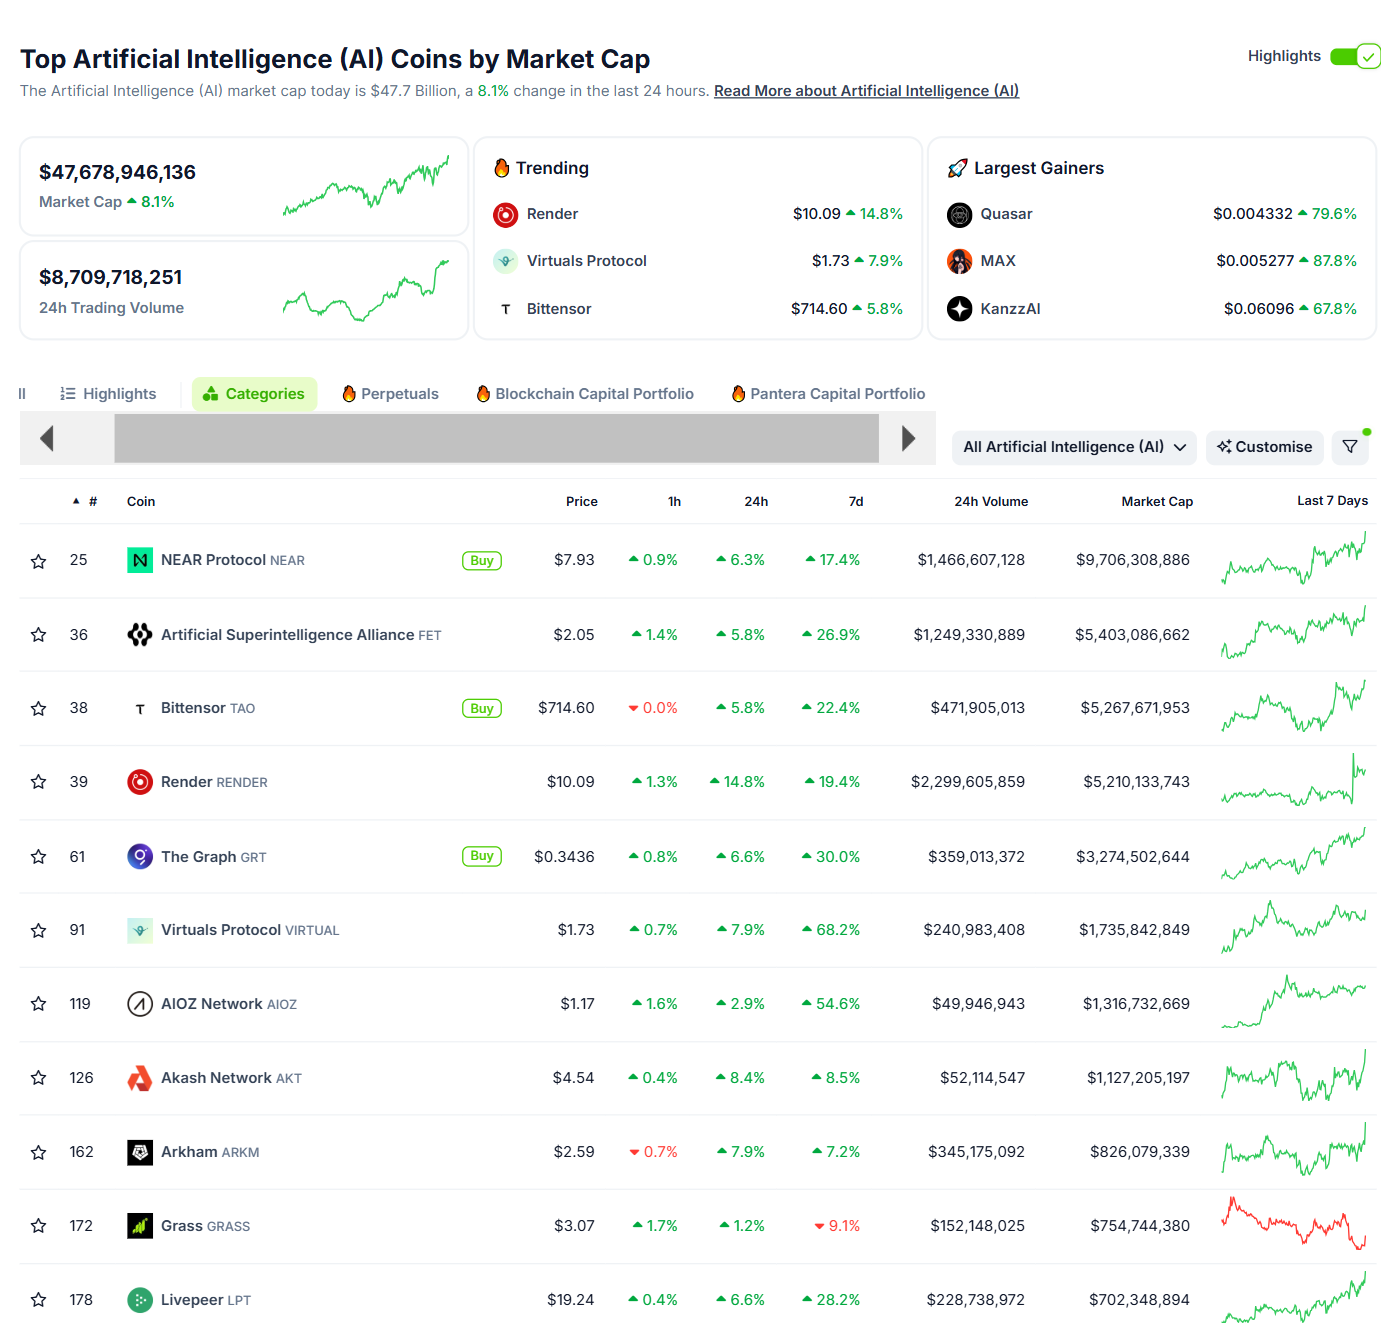Click the Trending fire icon

click(x=502, y=168)
